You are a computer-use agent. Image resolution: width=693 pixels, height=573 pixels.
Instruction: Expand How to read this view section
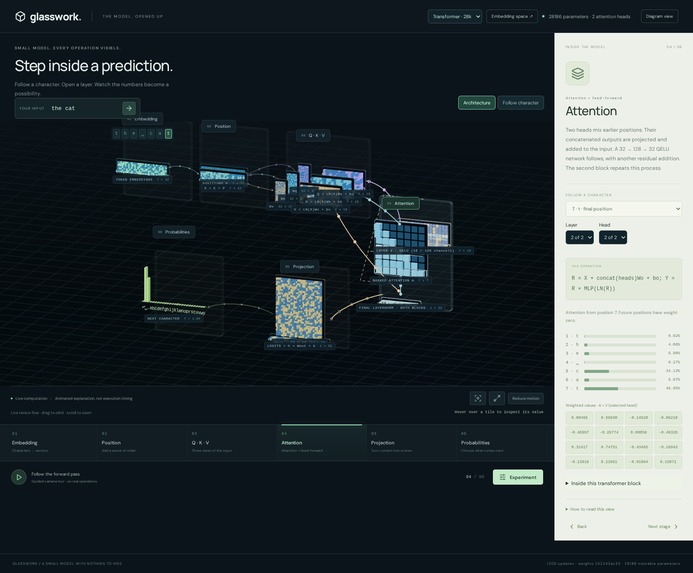pos(590,509)
